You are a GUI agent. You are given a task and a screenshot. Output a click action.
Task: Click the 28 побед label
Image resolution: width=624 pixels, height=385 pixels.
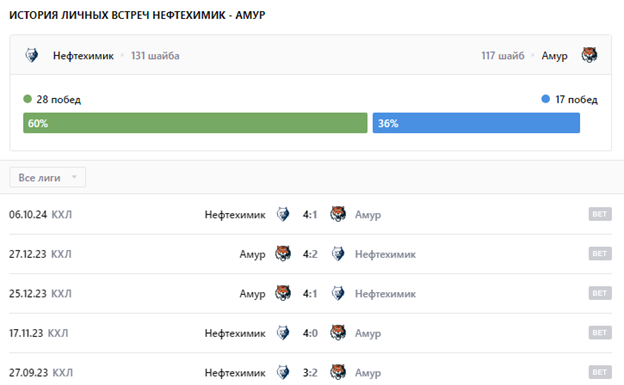58,100
